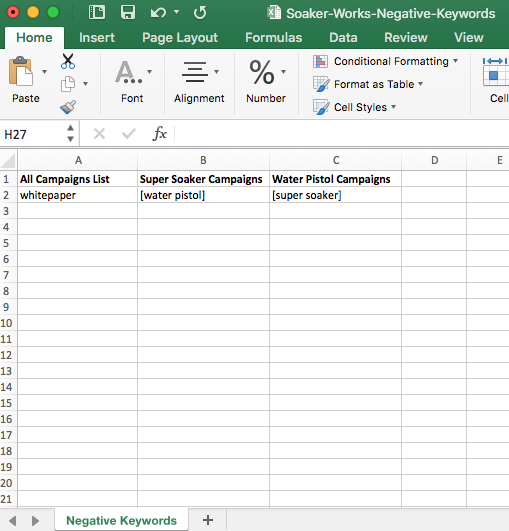Select the Negative Keywords sheet tab

[121, 520]
